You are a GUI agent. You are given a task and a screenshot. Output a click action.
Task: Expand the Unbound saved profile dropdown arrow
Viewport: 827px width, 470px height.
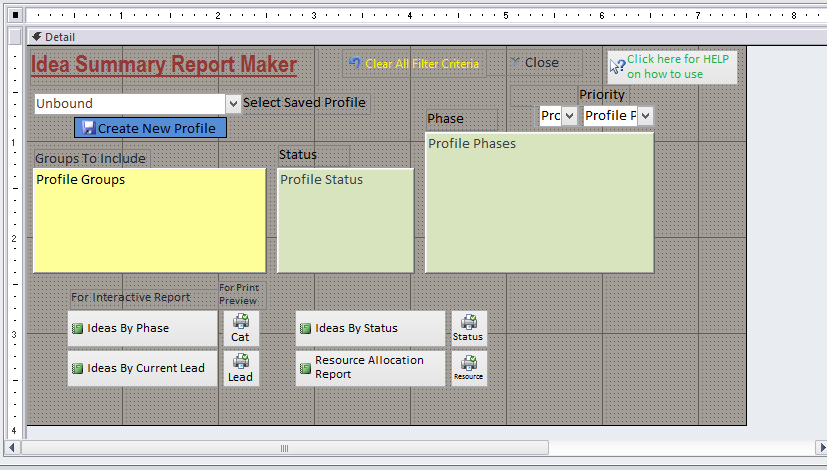coord(233,104)
